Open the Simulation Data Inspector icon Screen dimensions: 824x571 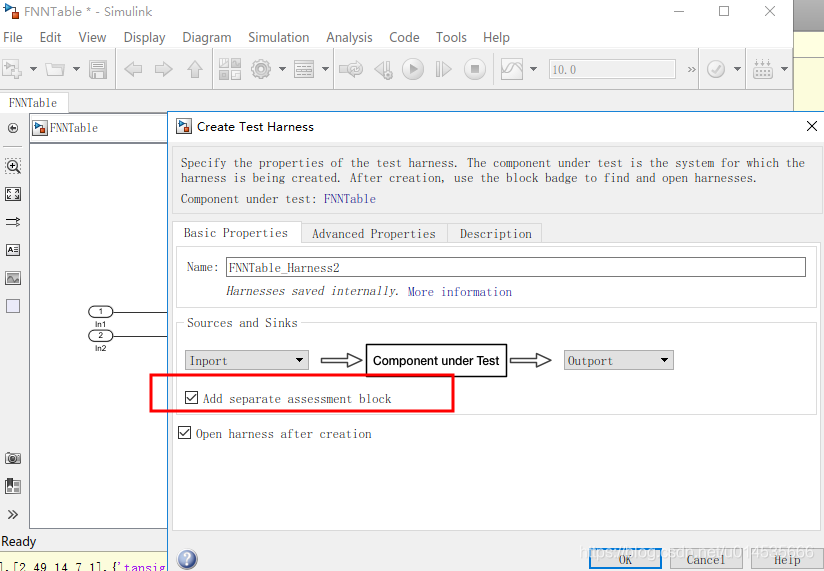click(x=512, y=69)
